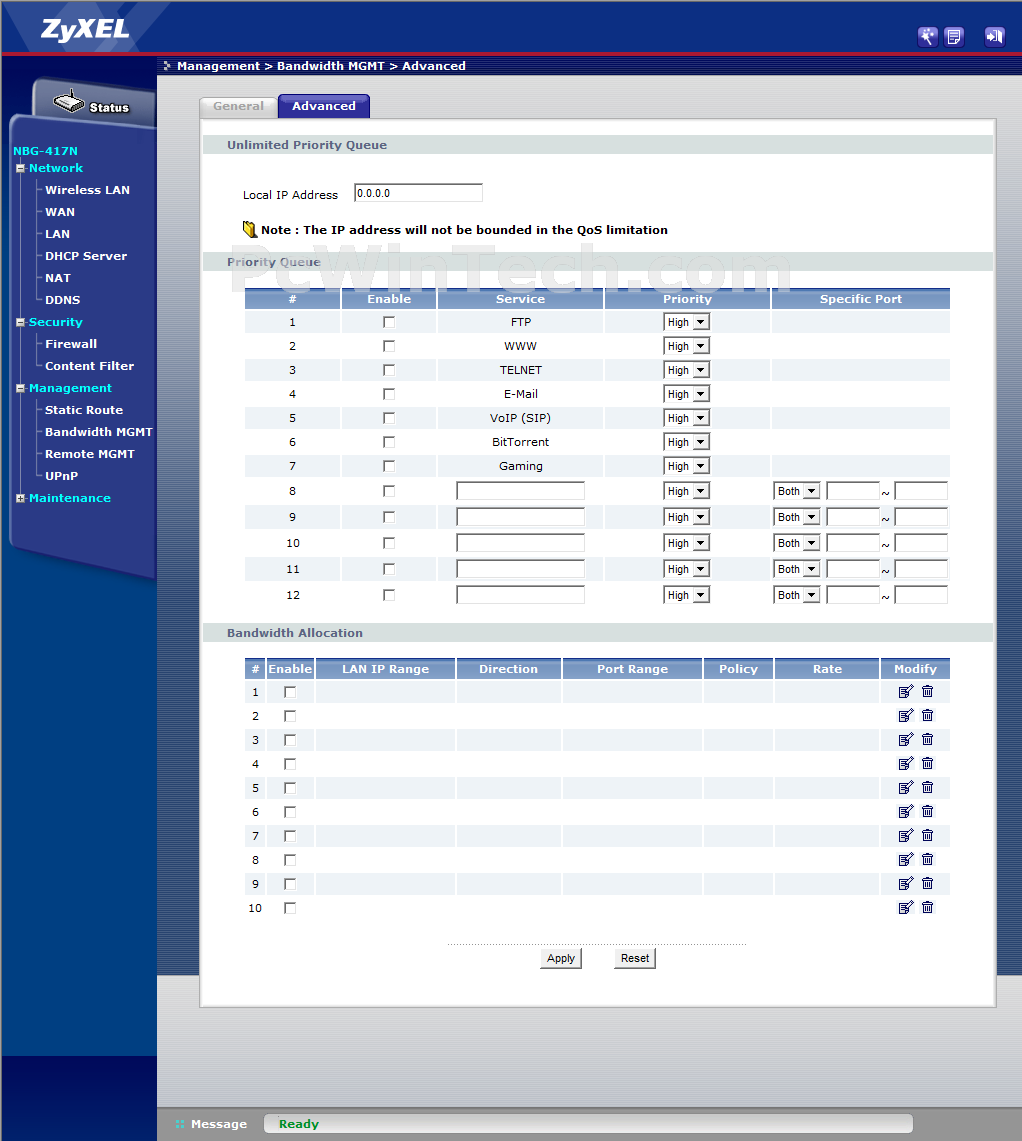This screenshot has height=1141, width=1022.
Task: Open the Both protocol dropdown in row 8
Action: click(797, 491)
